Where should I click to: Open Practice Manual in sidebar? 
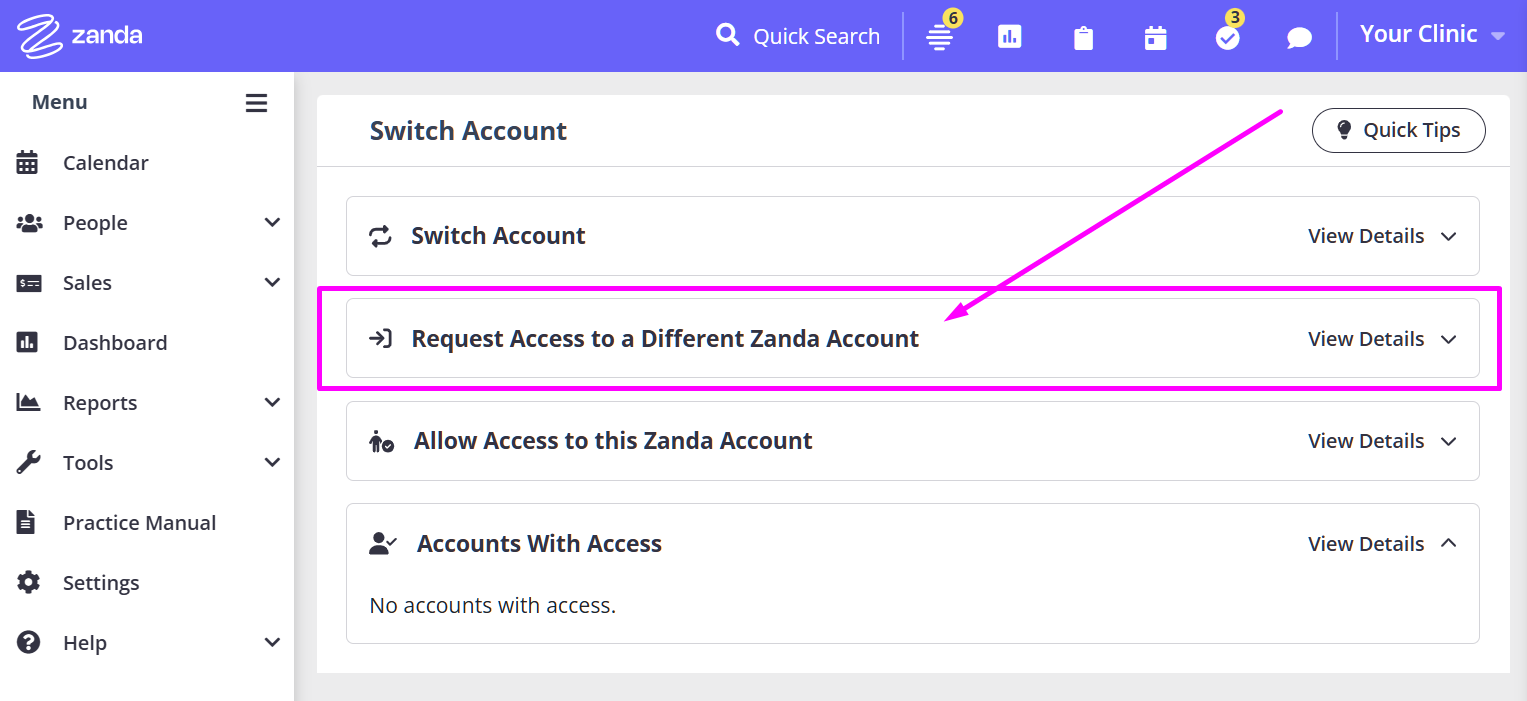click(x=139, y=523)
